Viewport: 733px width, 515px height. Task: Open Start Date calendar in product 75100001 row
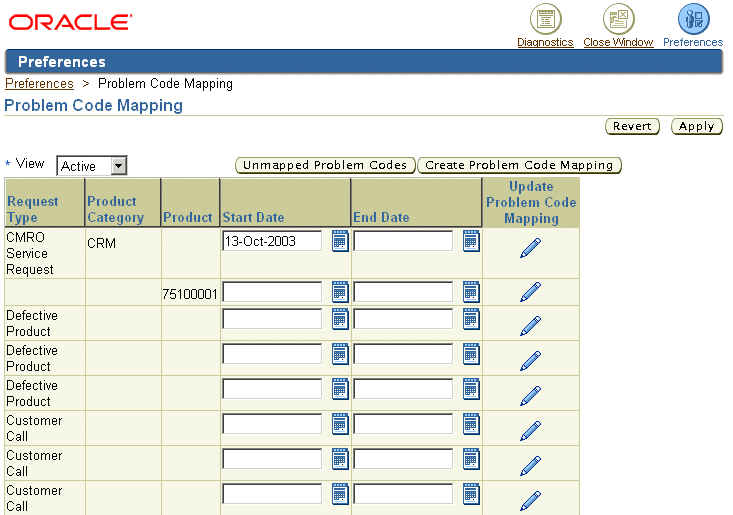pyautogui.click(x=340, y=292)
